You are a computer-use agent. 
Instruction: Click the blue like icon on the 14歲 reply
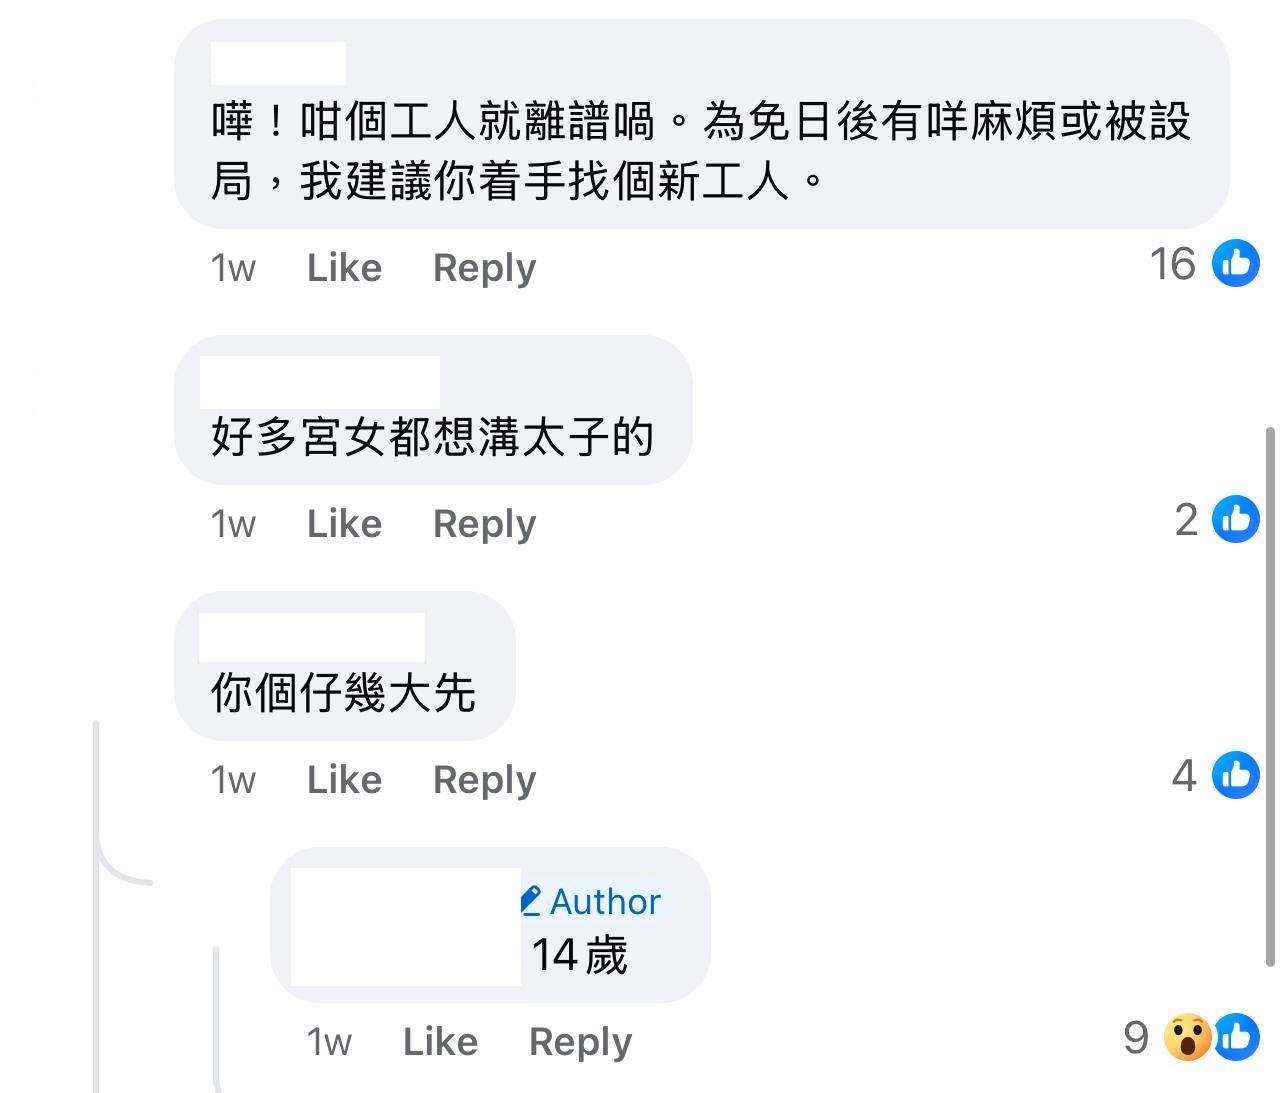(x=1237, y=1038)
